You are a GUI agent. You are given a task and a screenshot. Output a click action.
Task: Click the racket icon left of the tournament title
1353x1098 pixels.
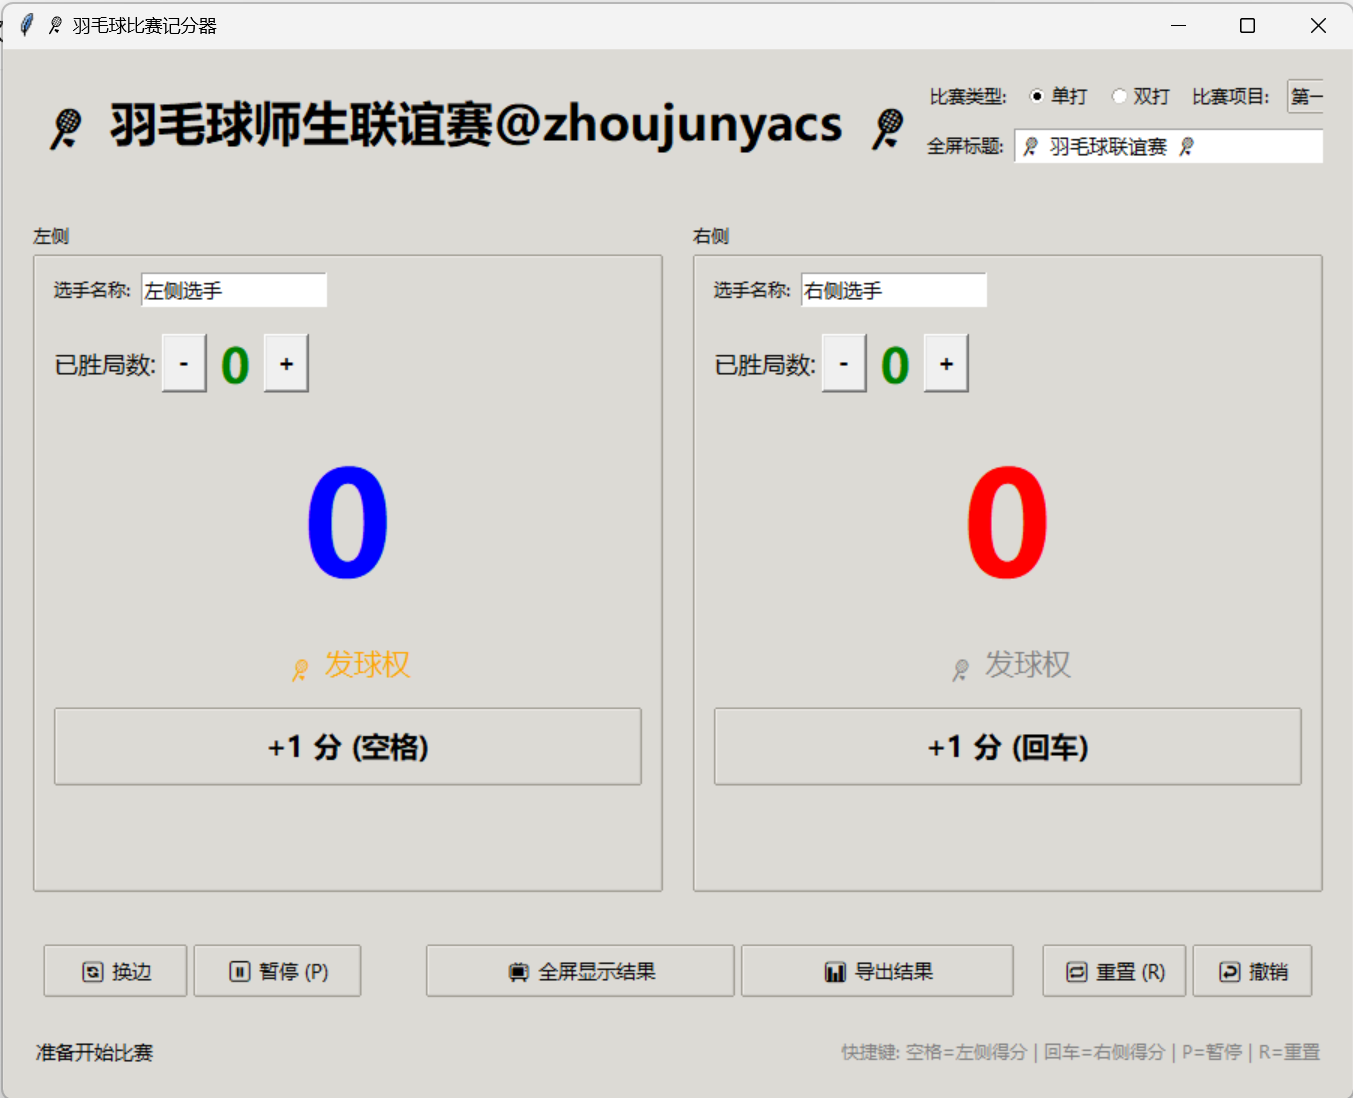click(x=64, y=125)
